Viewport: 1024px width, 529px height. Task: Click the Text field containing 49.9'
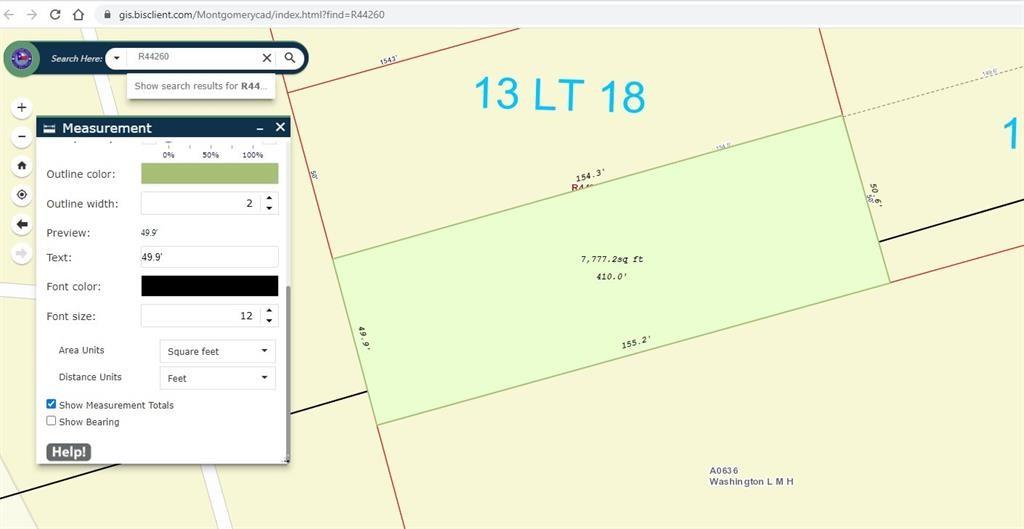pos(210,257)
